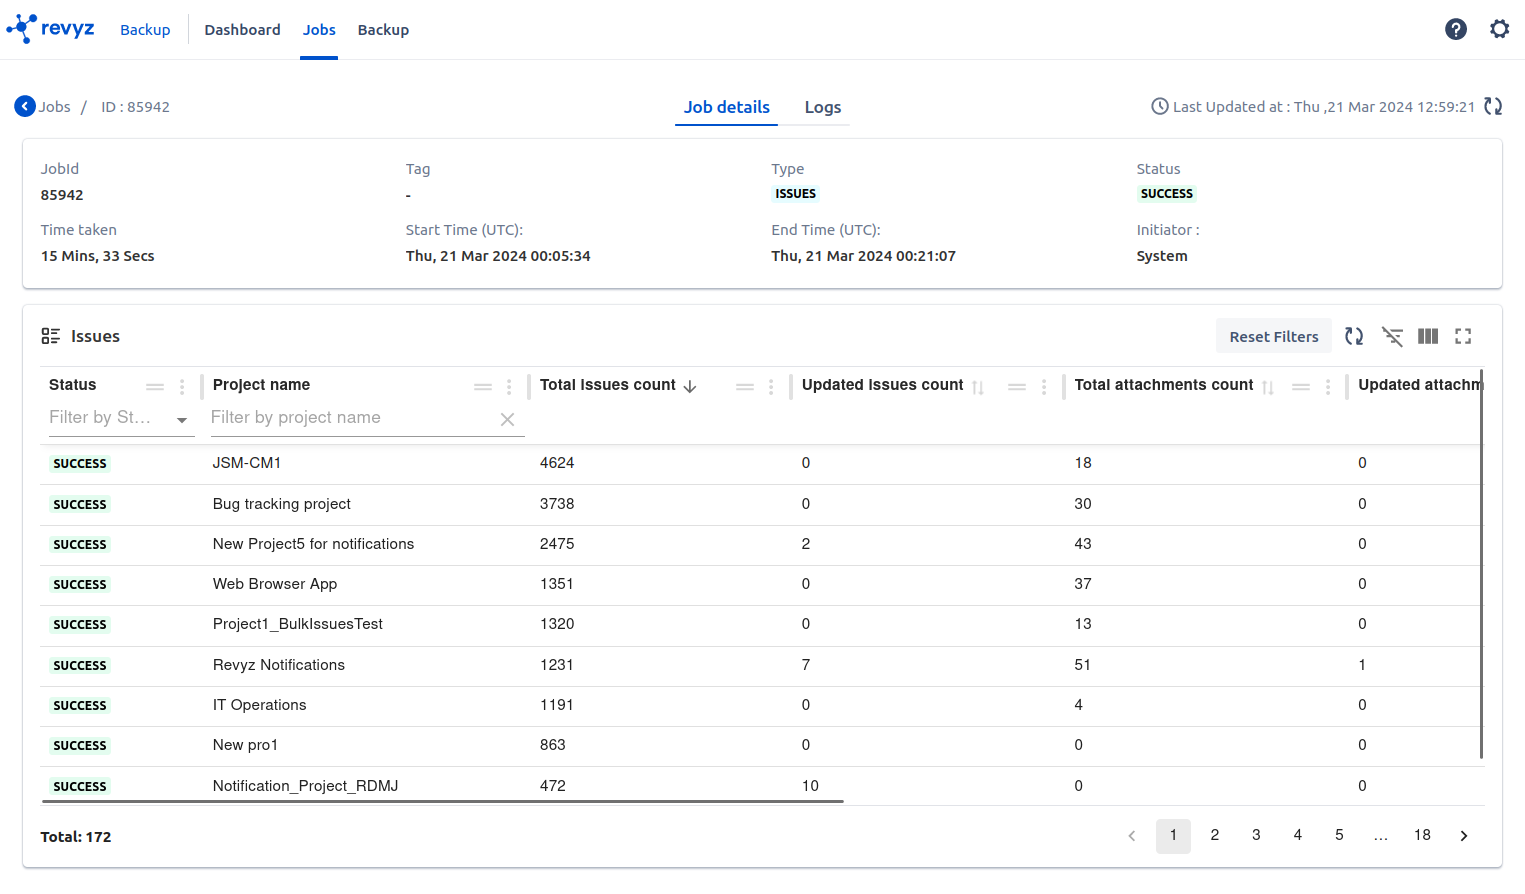Screen dimensions: 1525x894
Task: Grab Updated Issues count drag handle
Action: point(1017,387)
